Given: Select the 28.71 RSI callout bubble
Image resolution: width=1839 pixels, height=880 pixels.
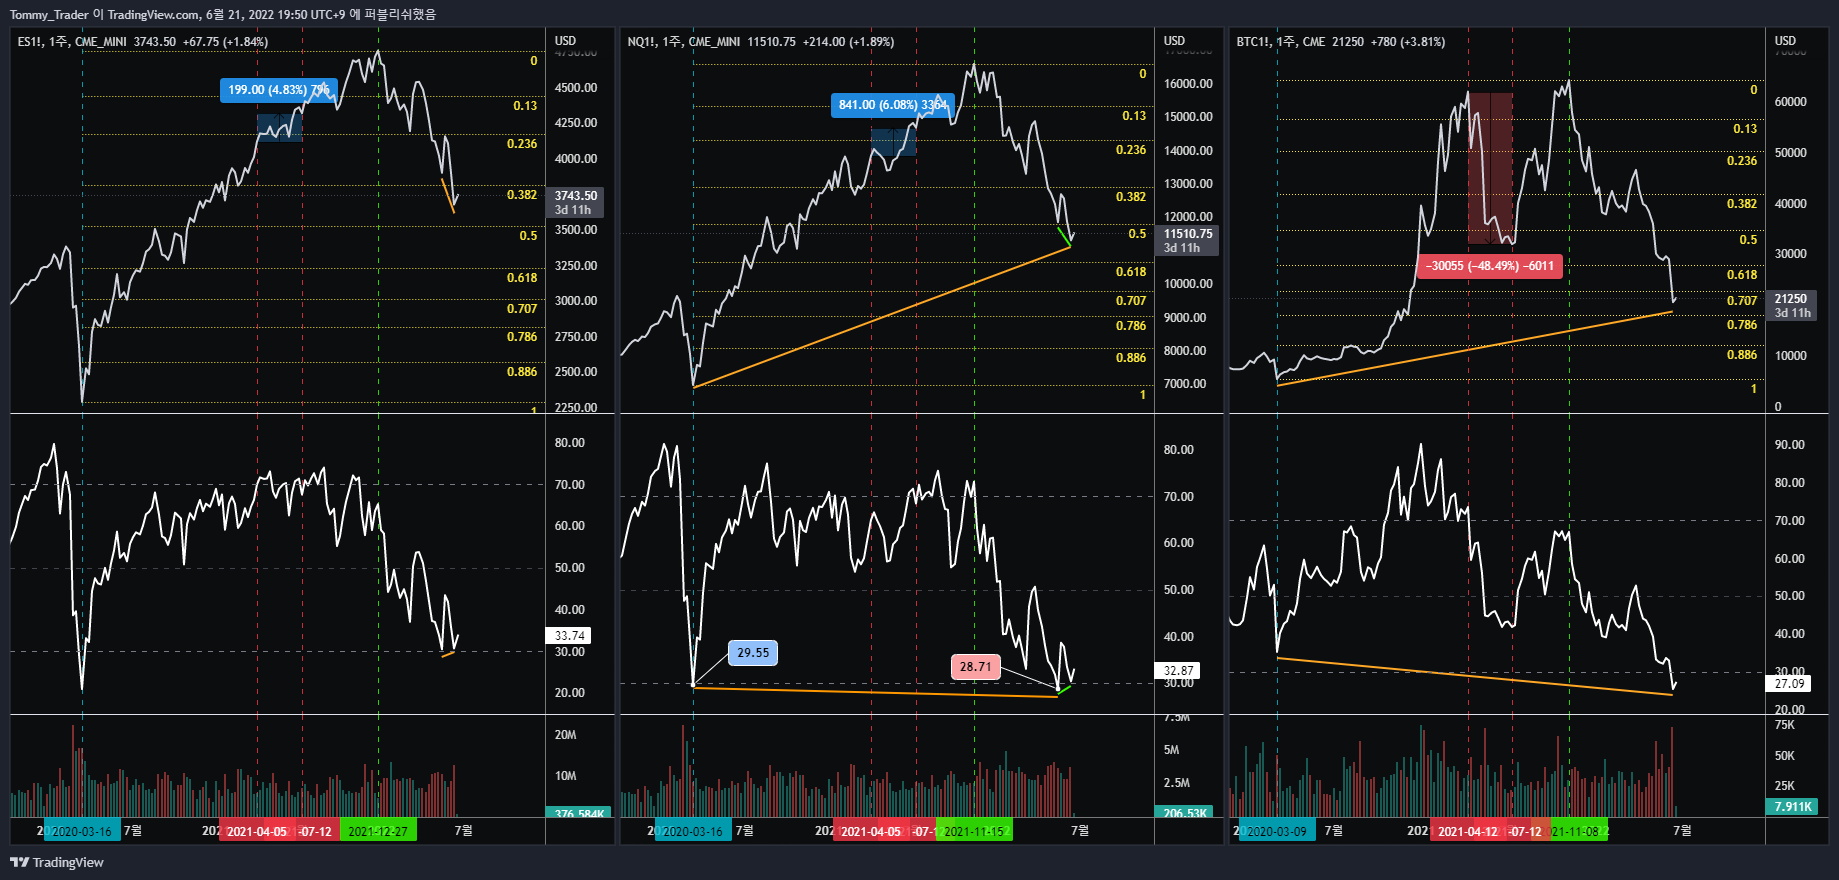Looking at the screenshot, I should 975,667.
